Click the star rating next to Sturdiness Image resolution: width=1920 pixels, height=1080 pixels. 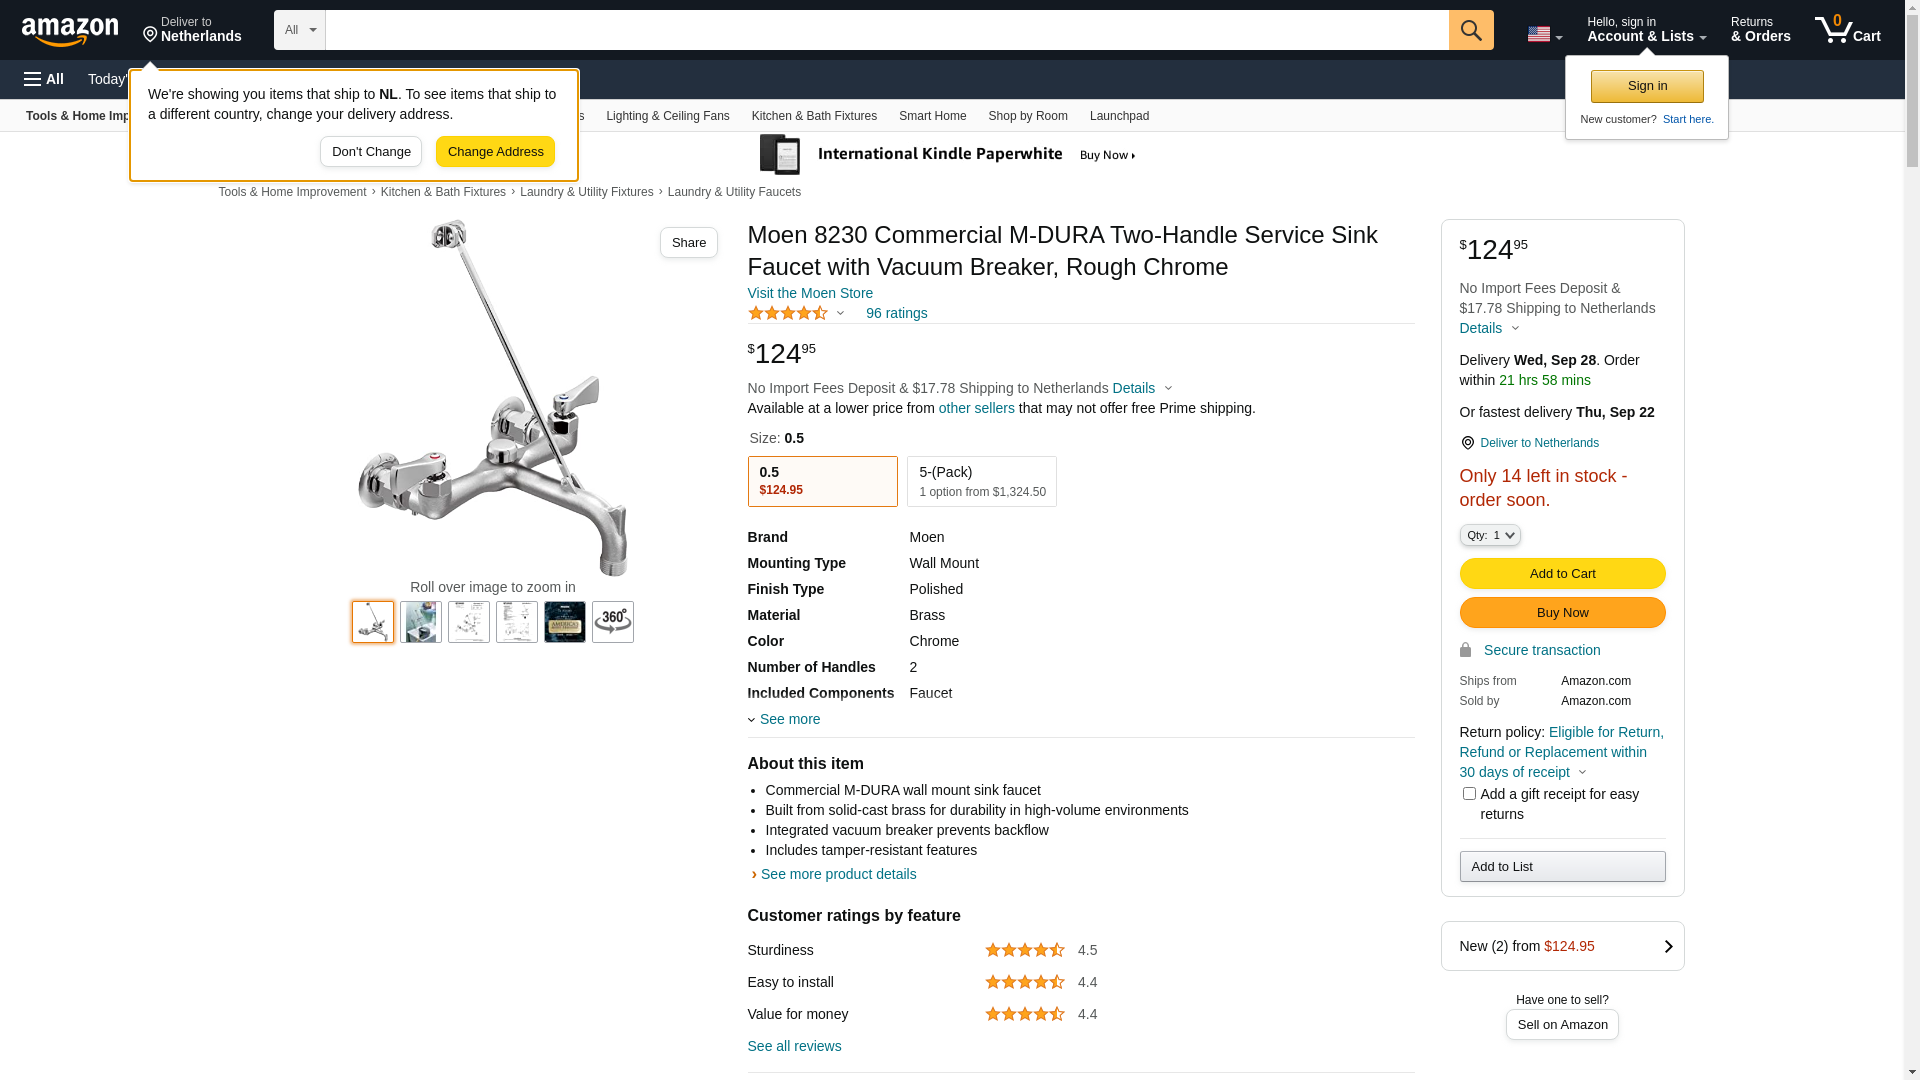click(1024, 950)
